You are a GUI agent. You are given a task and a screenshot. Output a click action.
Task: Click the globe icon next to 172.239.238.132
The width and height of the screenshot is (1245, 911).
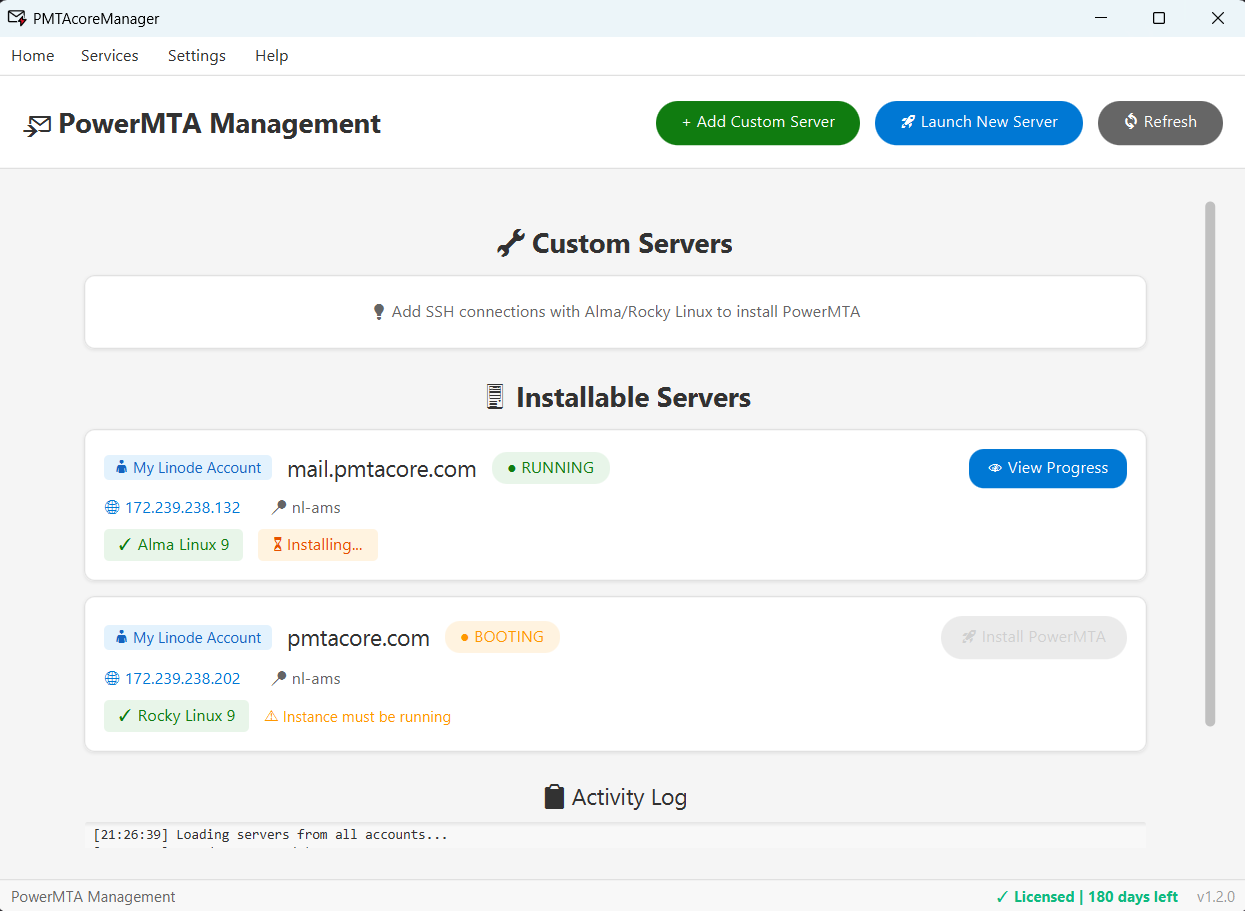pyautogui.click(x=110, y=507)
